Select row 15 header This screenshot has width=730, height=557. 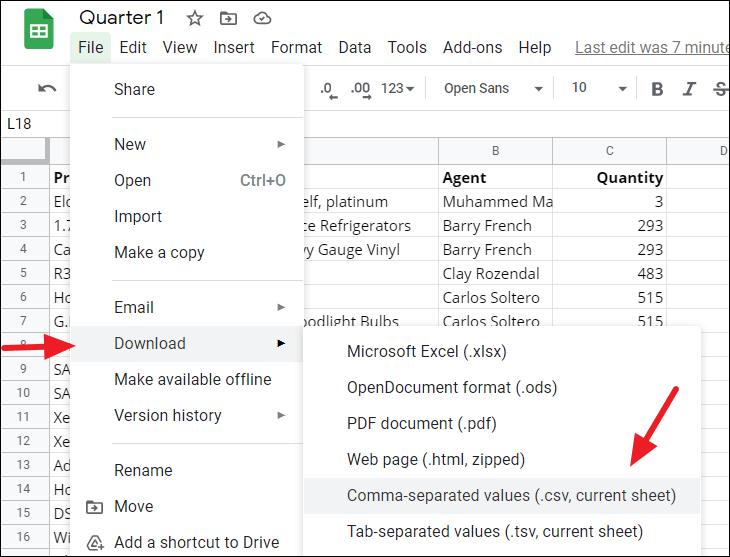tap(25, 513)
